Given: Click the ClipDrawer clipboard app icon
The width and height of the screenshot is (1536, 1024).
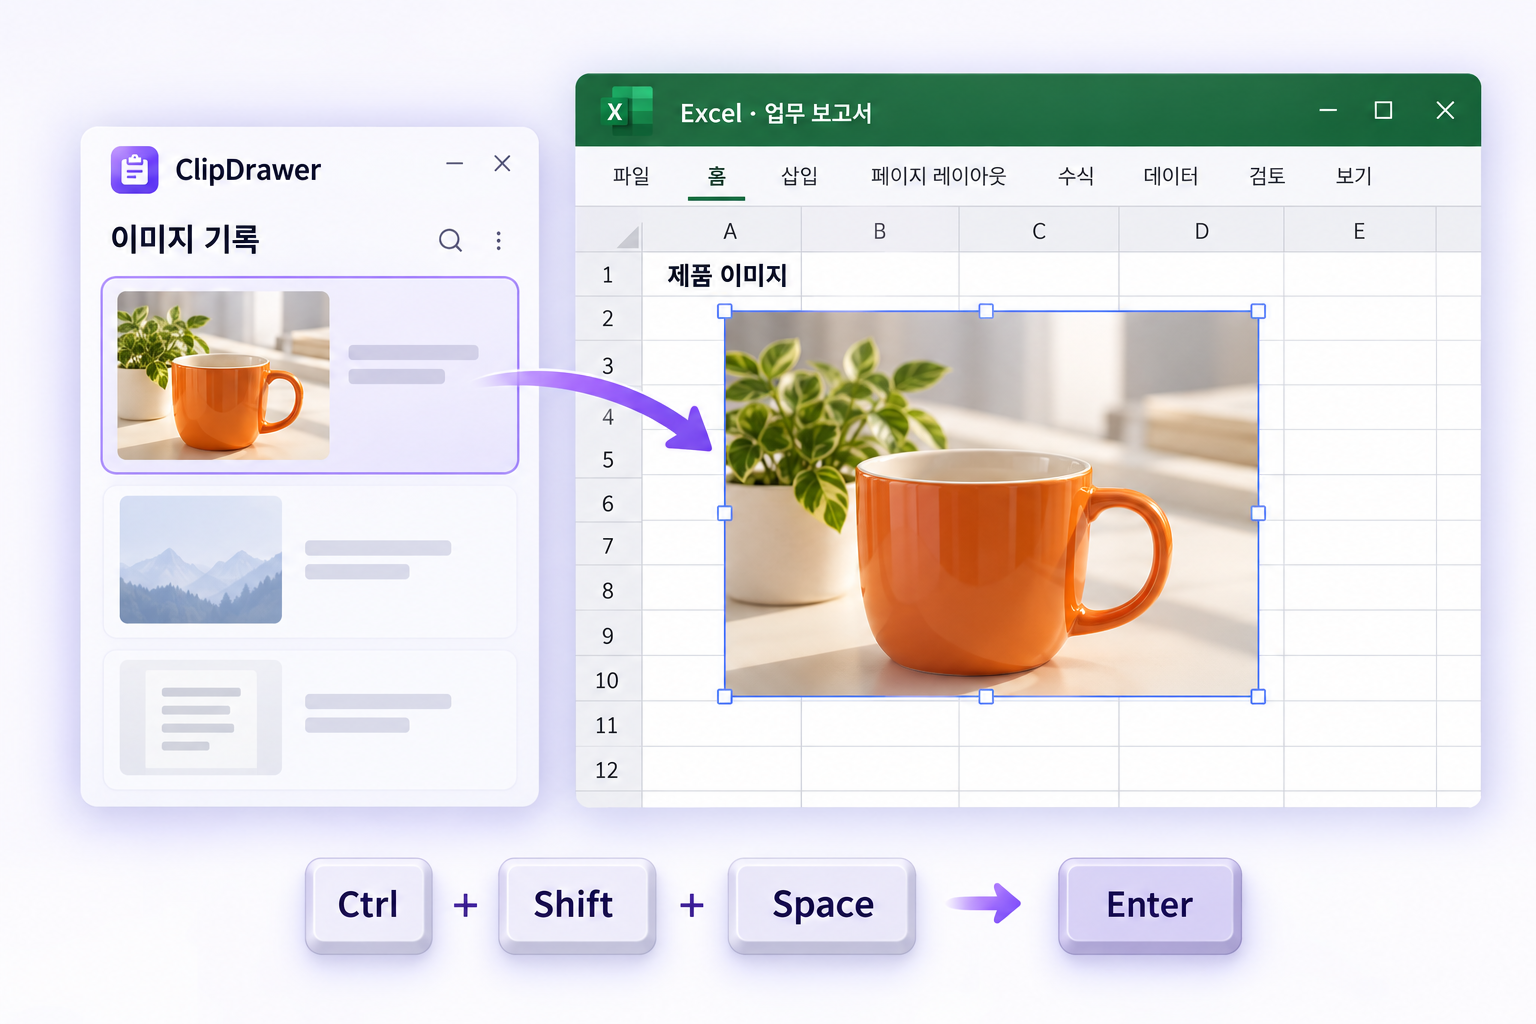Looking at the screenshot, I should [135, 170].
